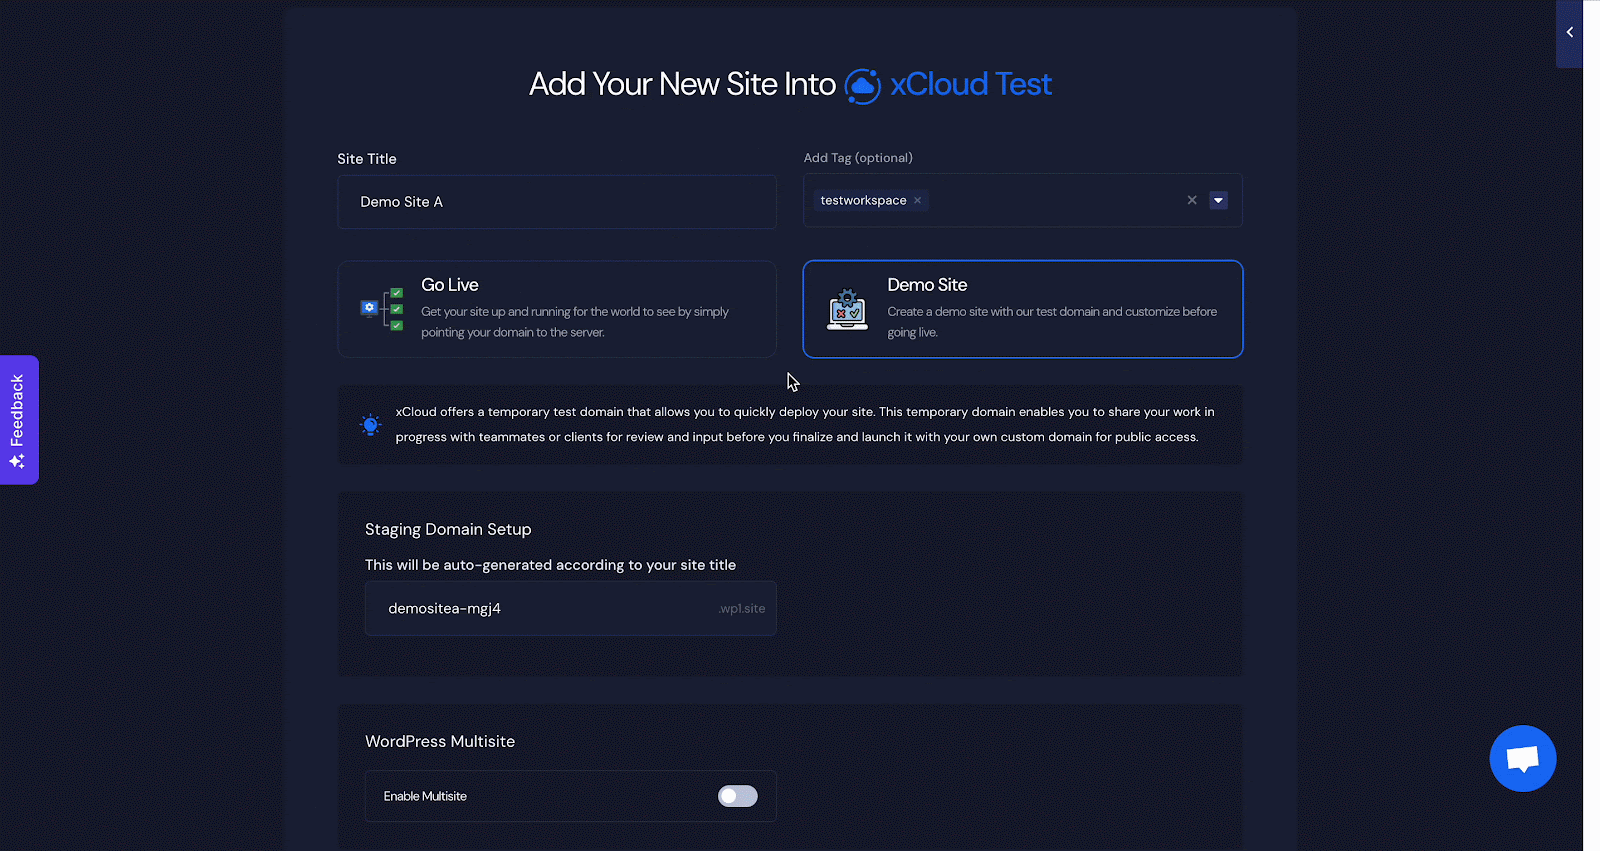Open the Feedback side tab
The width and height of the screenshot is (1600, 851).
tap(19, 420)
